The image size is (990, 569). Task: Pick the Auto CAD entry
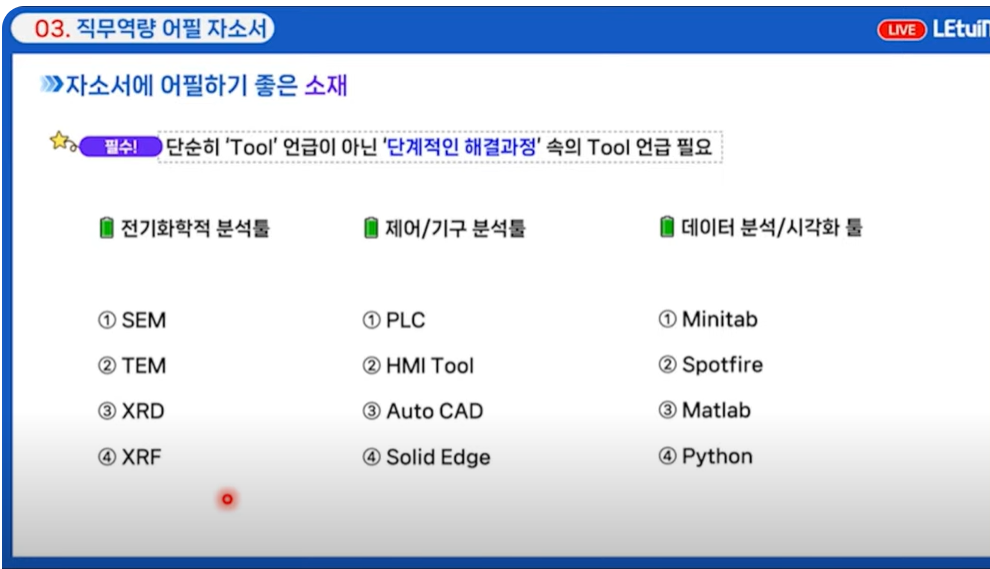[x=434, y=411]
